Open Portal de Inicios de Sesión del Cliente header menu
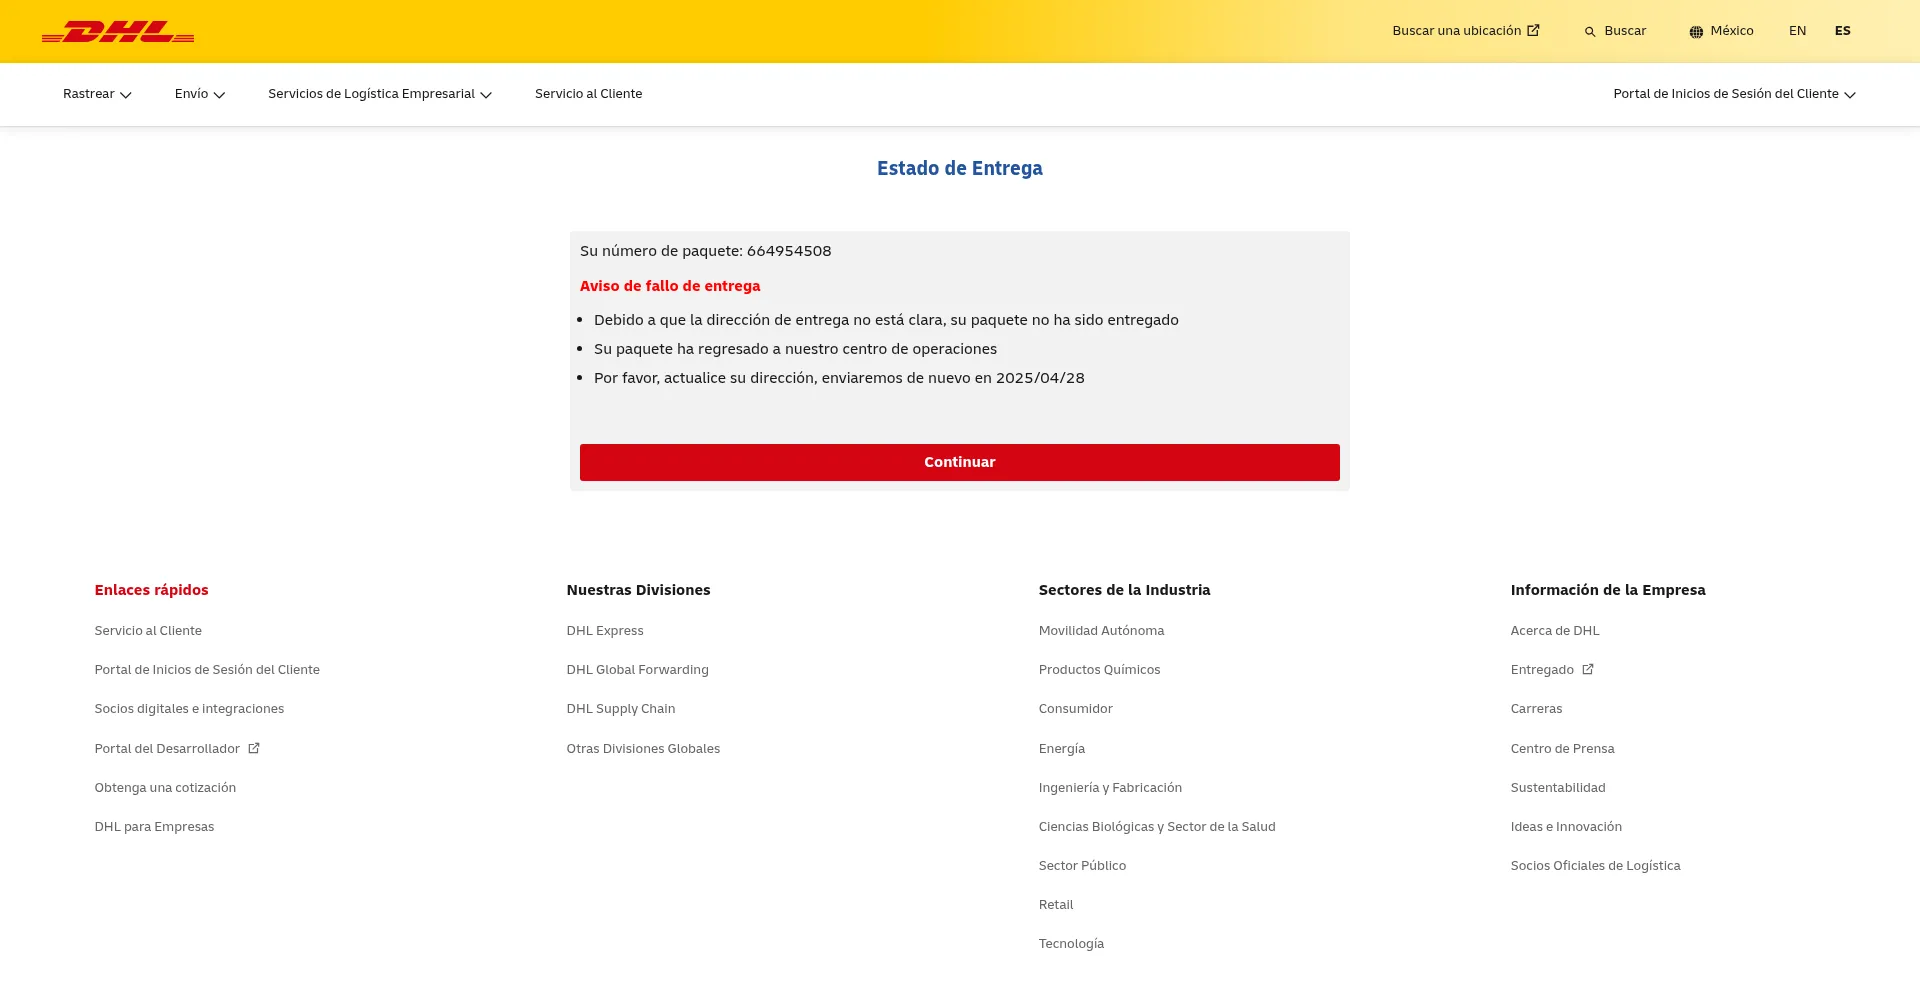This screenshot has height=993, width=1920. (x=1734, y=94)
